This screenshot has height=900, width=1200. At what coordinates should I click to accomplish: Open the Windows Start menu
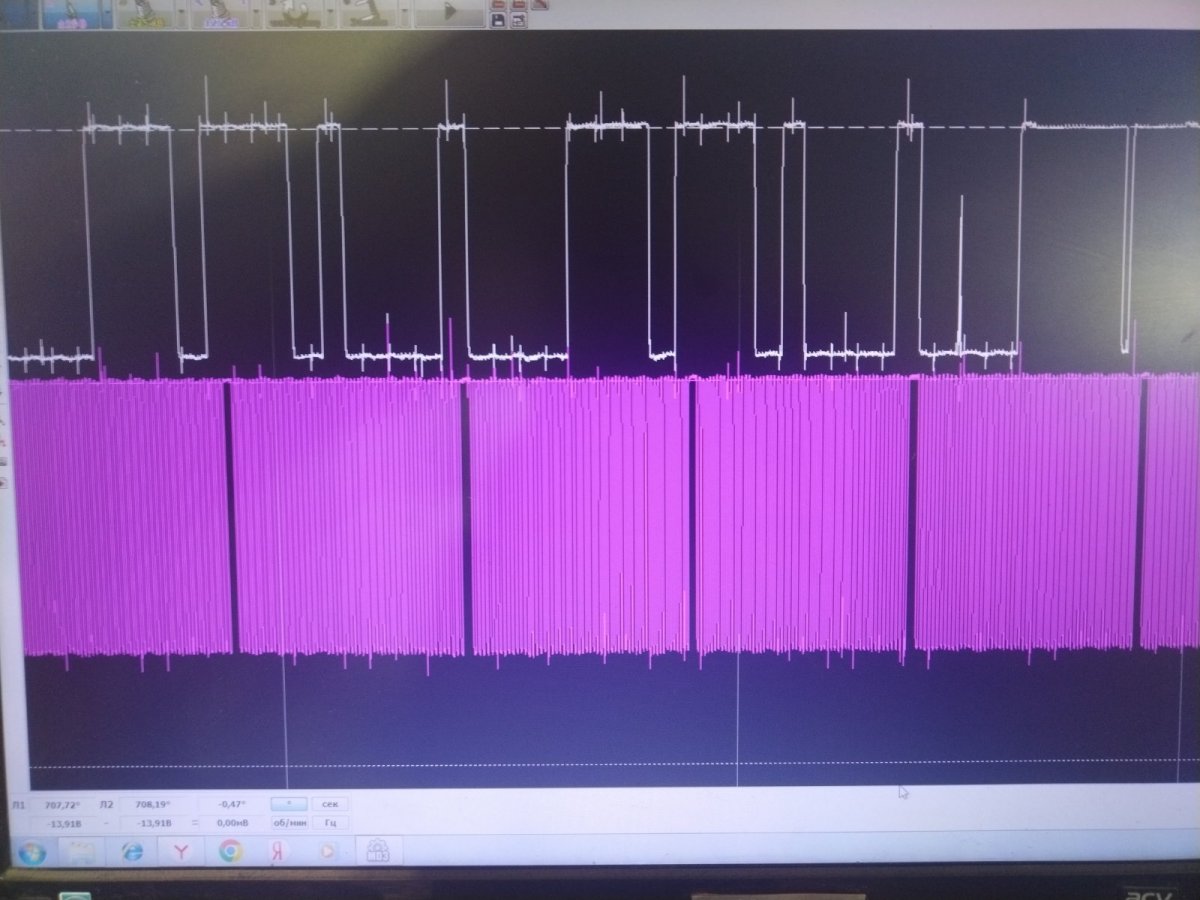(x=32, y=852)
